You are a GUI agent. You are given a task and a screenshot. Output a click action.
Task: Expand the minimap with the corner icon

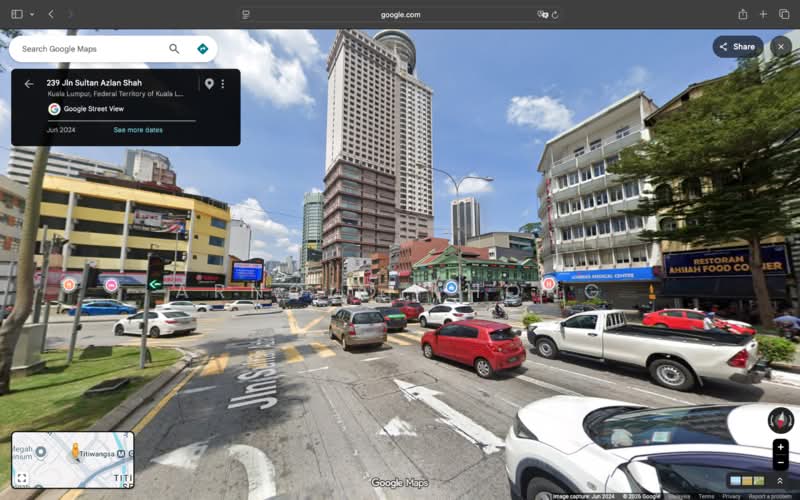(x=21, y=479)
